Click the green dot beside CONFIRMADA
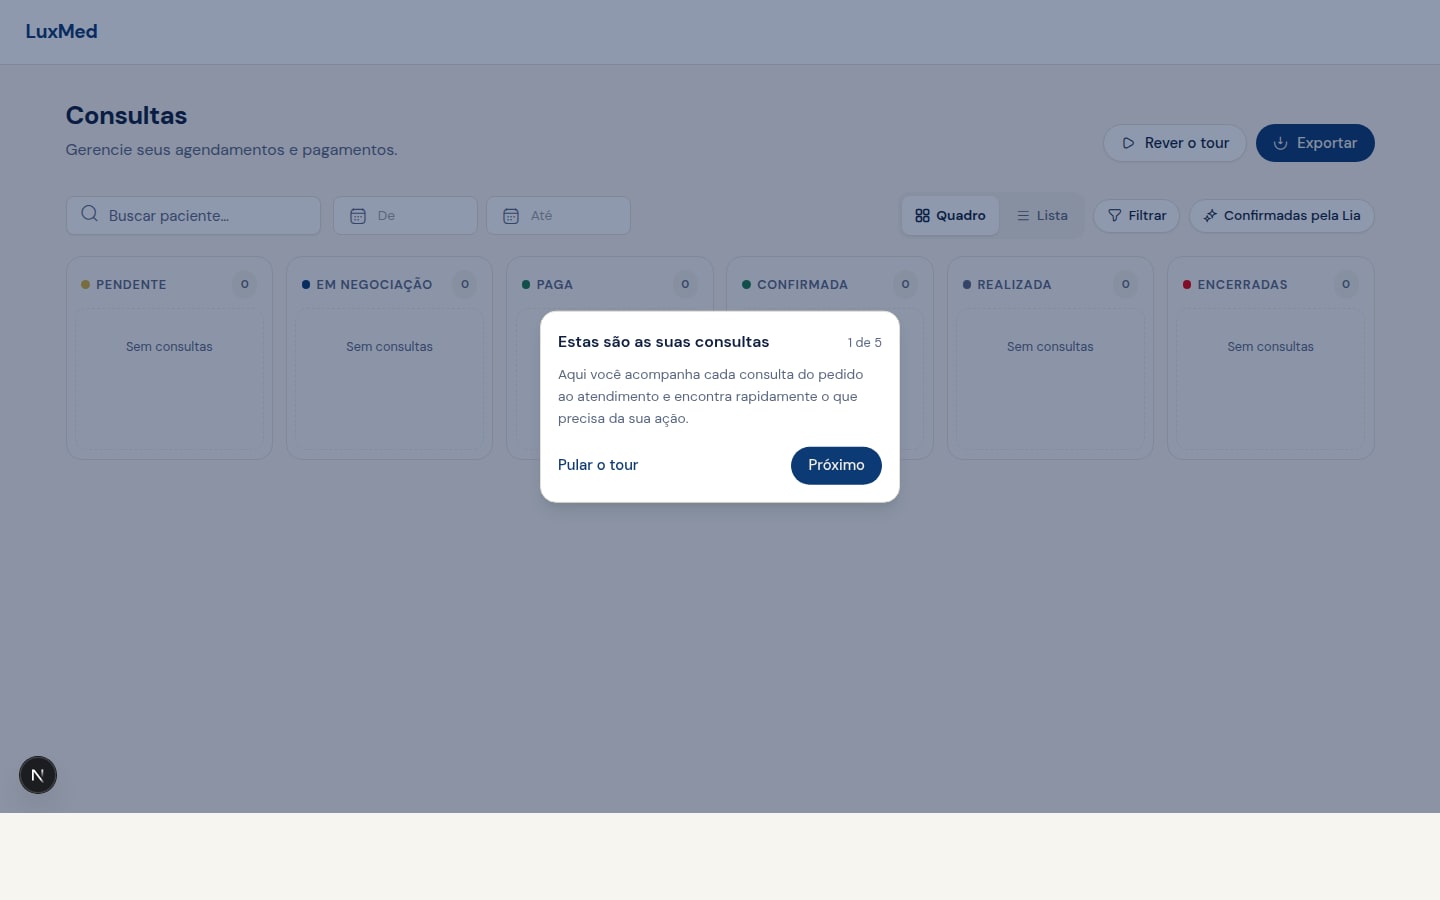 [746, 285]
